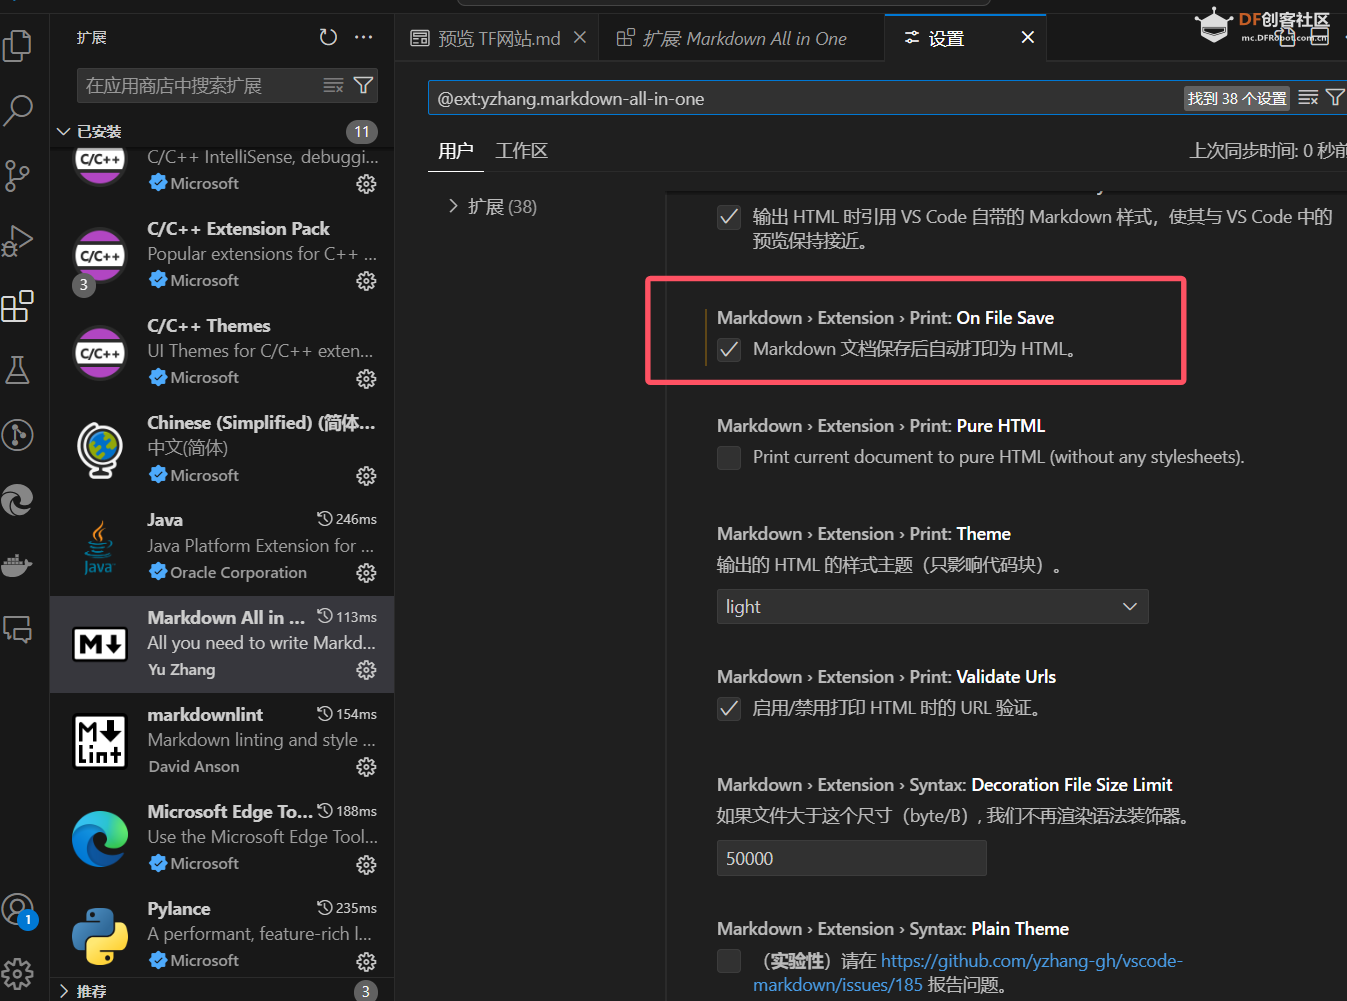1347x1001 pixels.
Task: Select the Java extension entry
Action: (x=222, y=547)
